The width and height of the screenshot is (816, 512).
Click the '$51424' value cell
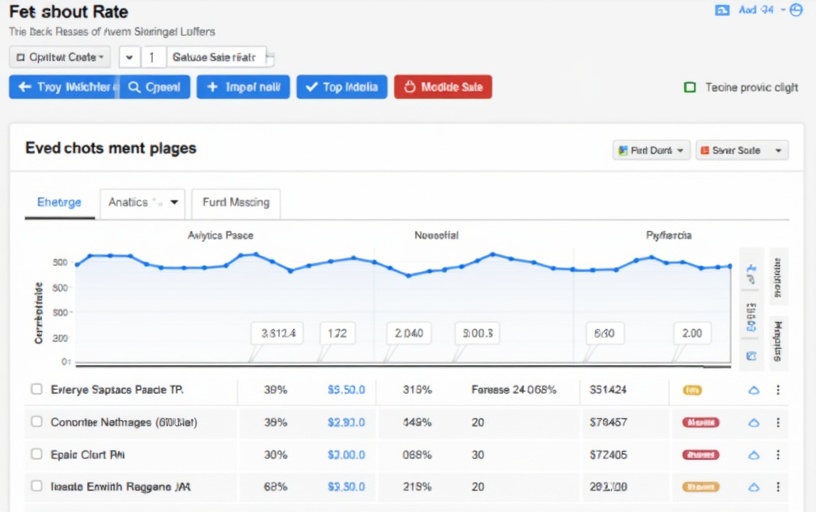608,390
